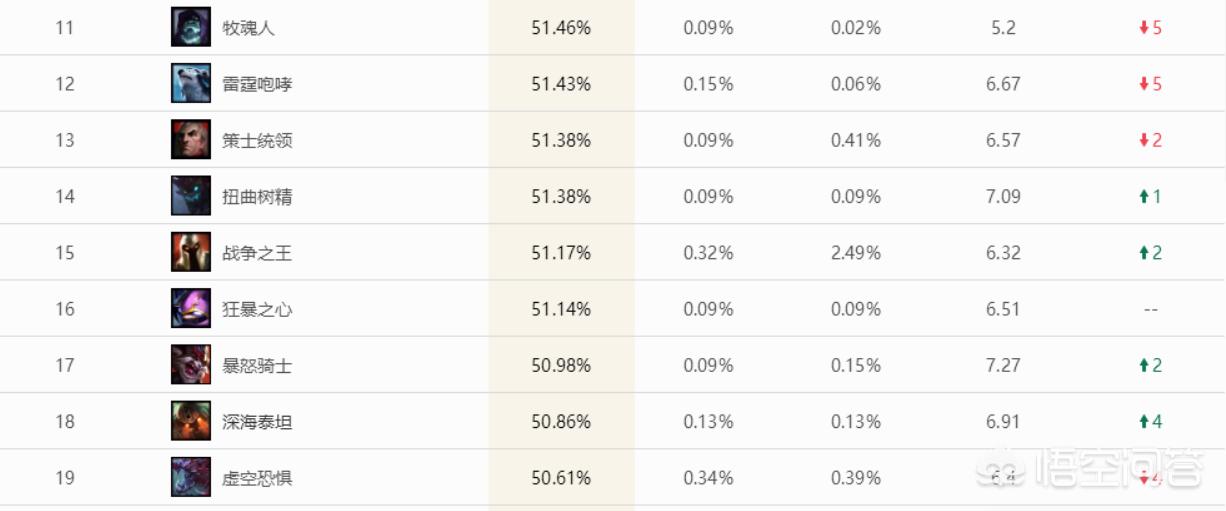Click the 深海泰坦 champion name
This screenshot has width=1226, height=511.
[257, 422]
